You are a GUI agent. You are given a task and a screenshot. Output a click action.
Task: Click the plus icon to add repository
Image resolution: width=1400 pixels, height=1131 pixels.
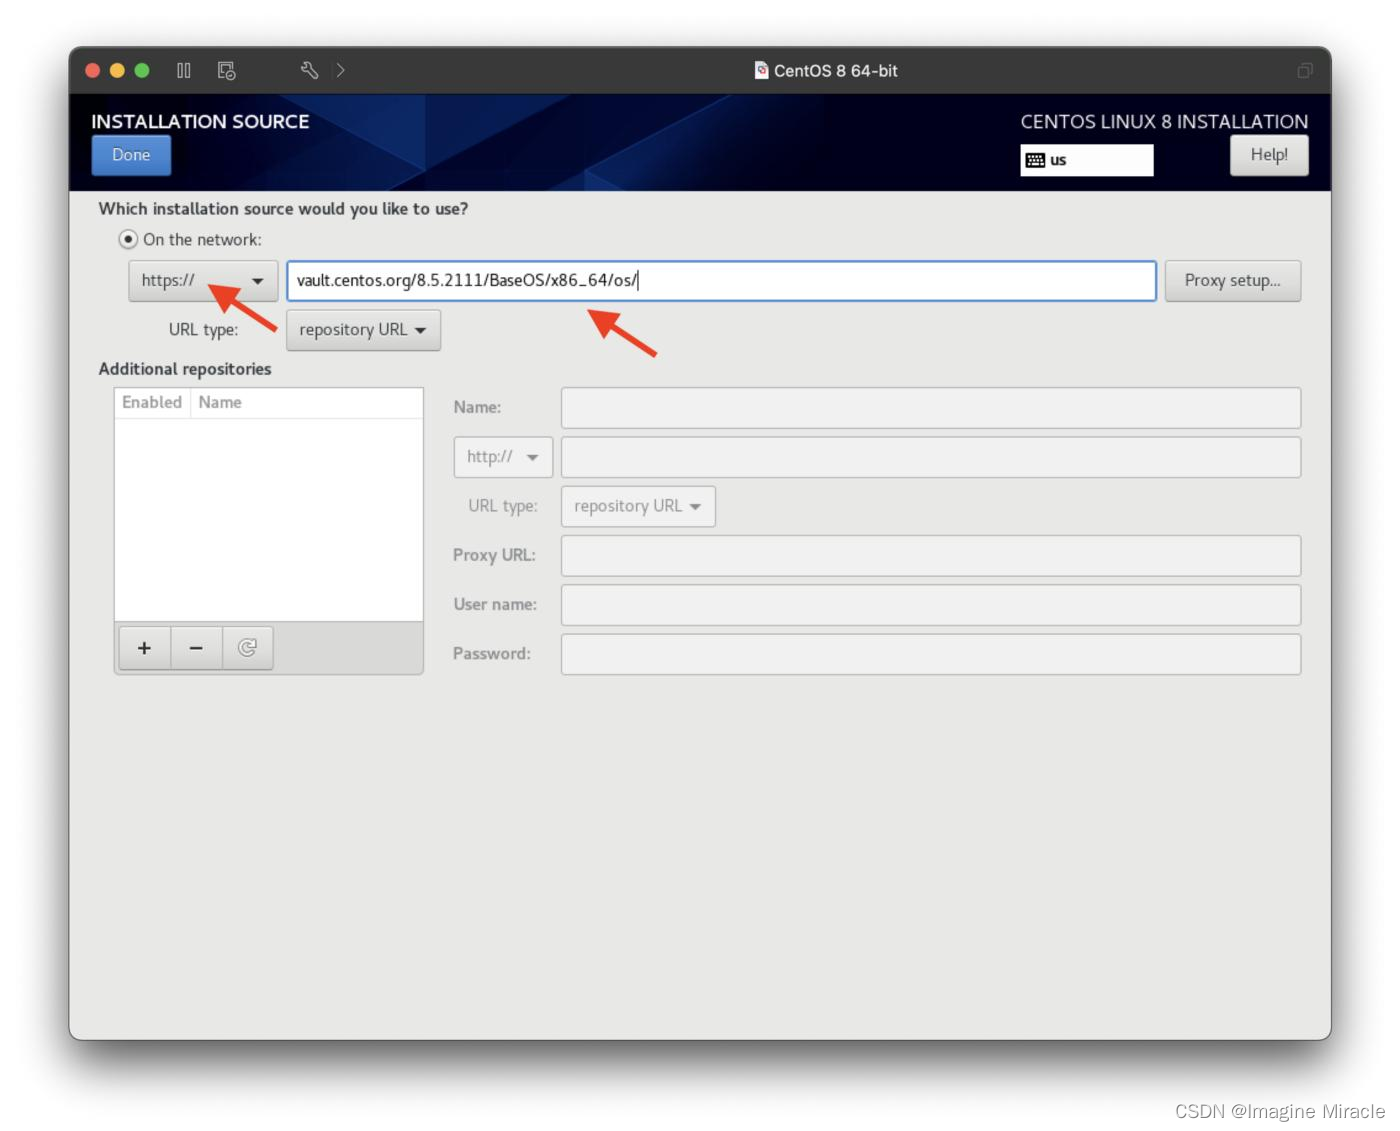coord(144,648)
